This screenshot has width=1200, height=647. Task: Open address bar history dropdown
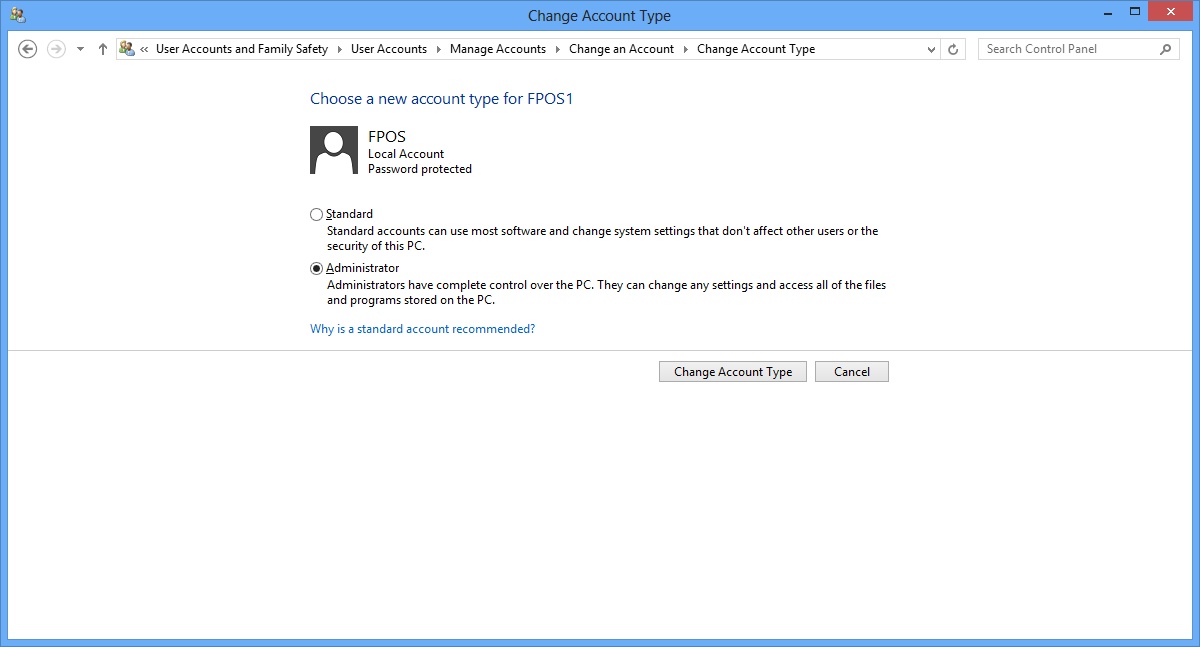point(931,49)
